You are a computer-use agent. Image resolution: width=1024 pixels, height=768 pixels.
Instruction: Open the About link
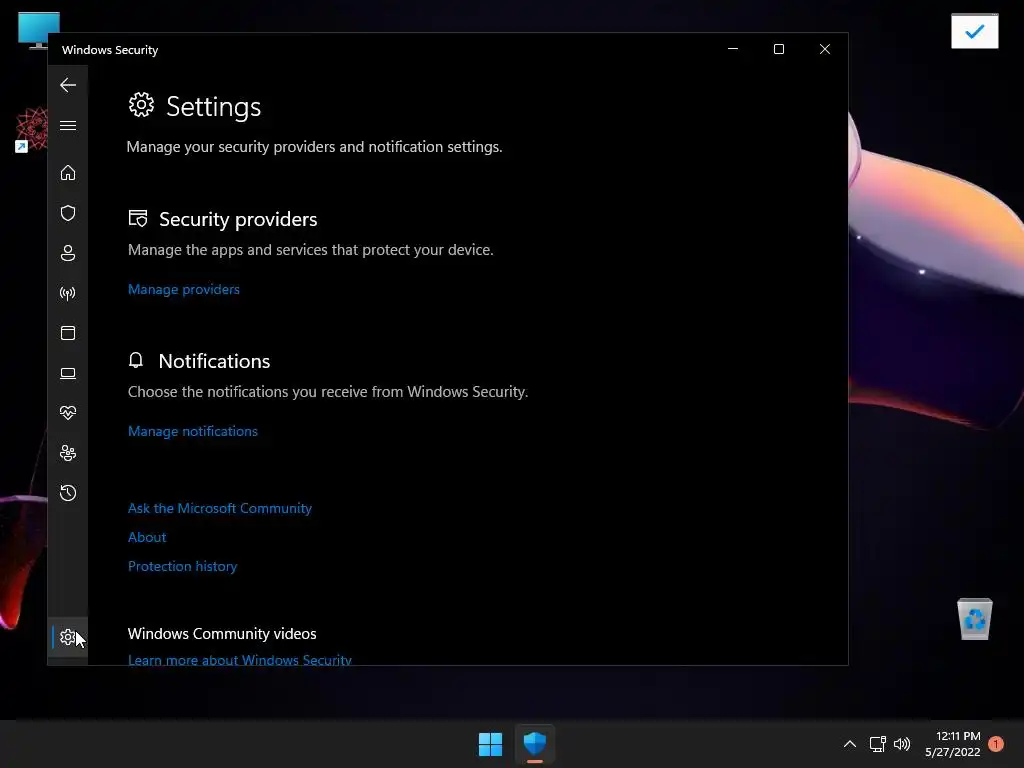tap(147, 537)
